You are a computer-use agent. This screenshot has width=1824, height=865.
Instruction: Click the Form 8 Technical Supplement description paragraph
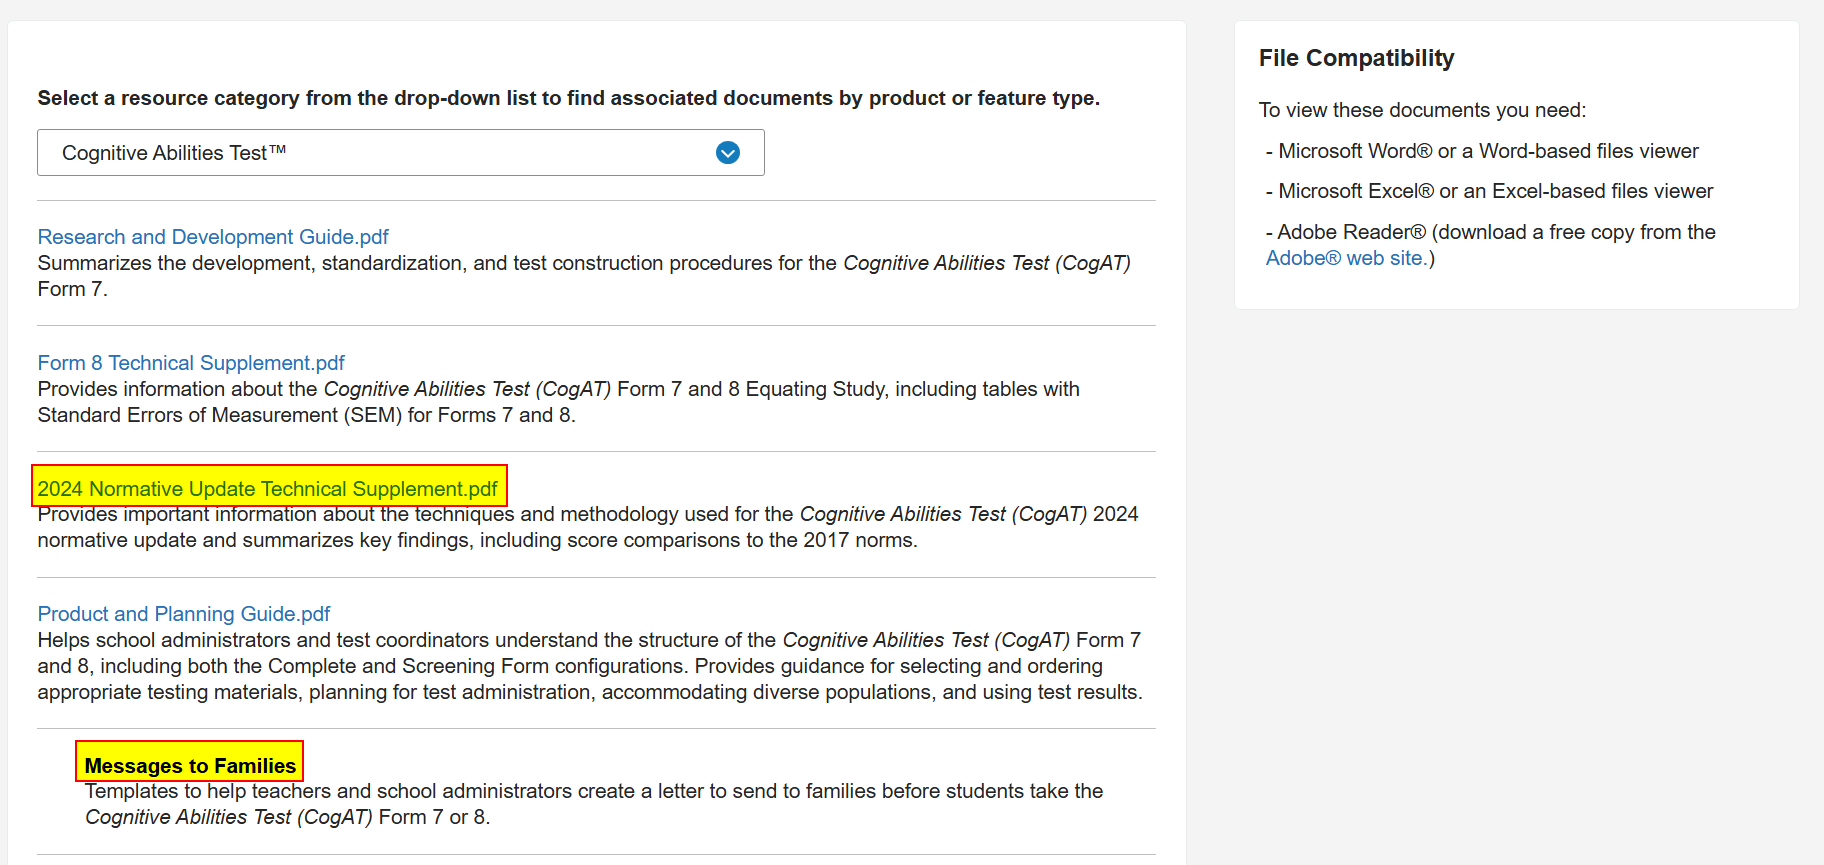point(558,402)
